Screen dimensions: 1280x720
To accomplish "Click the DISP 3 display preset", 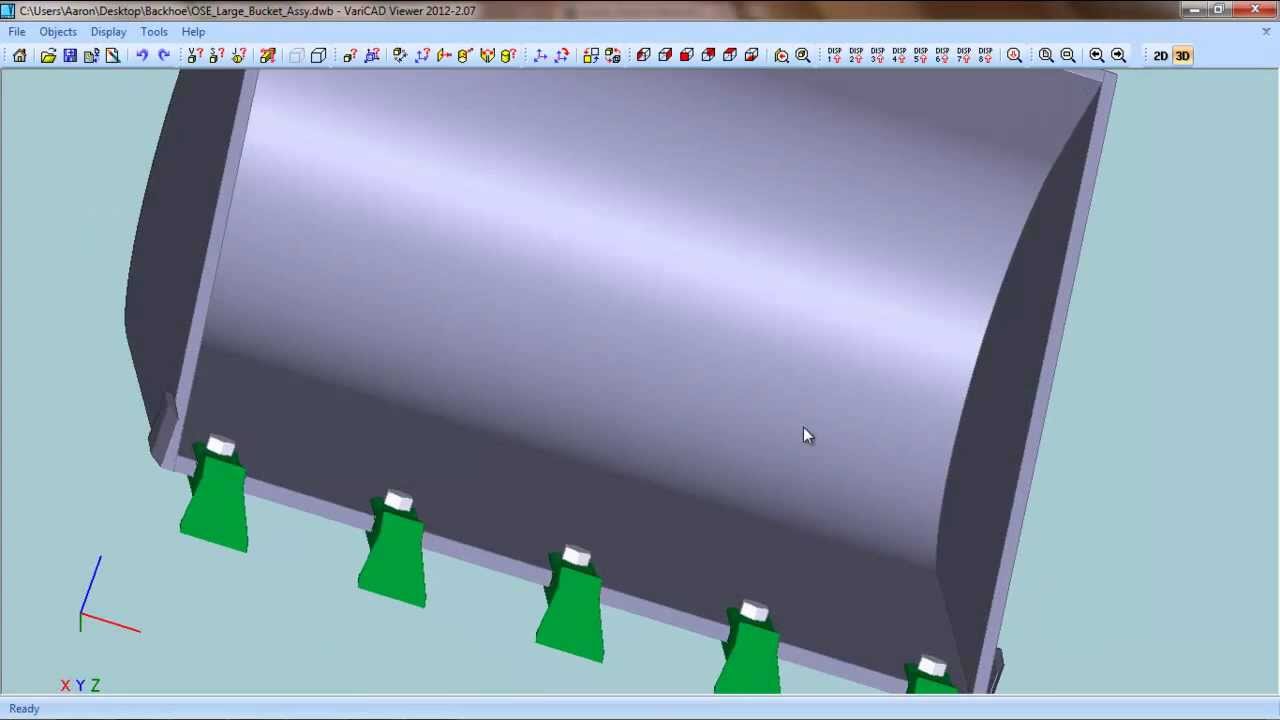I will (x=877, y=56).
